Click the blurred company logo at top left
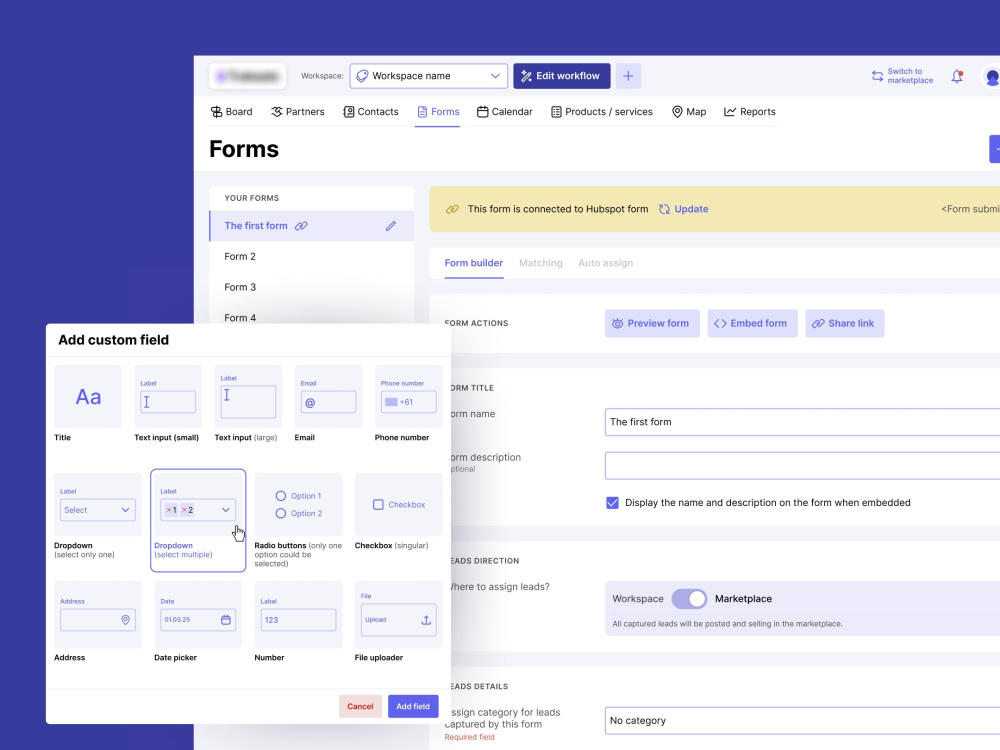This screenshot has width=1000, height=750. [247, 76]
